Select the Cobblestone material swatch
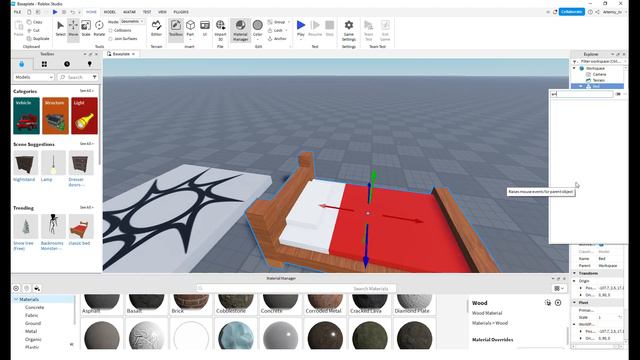The width and height of the screenshot is (640, 360). point(236,304)
